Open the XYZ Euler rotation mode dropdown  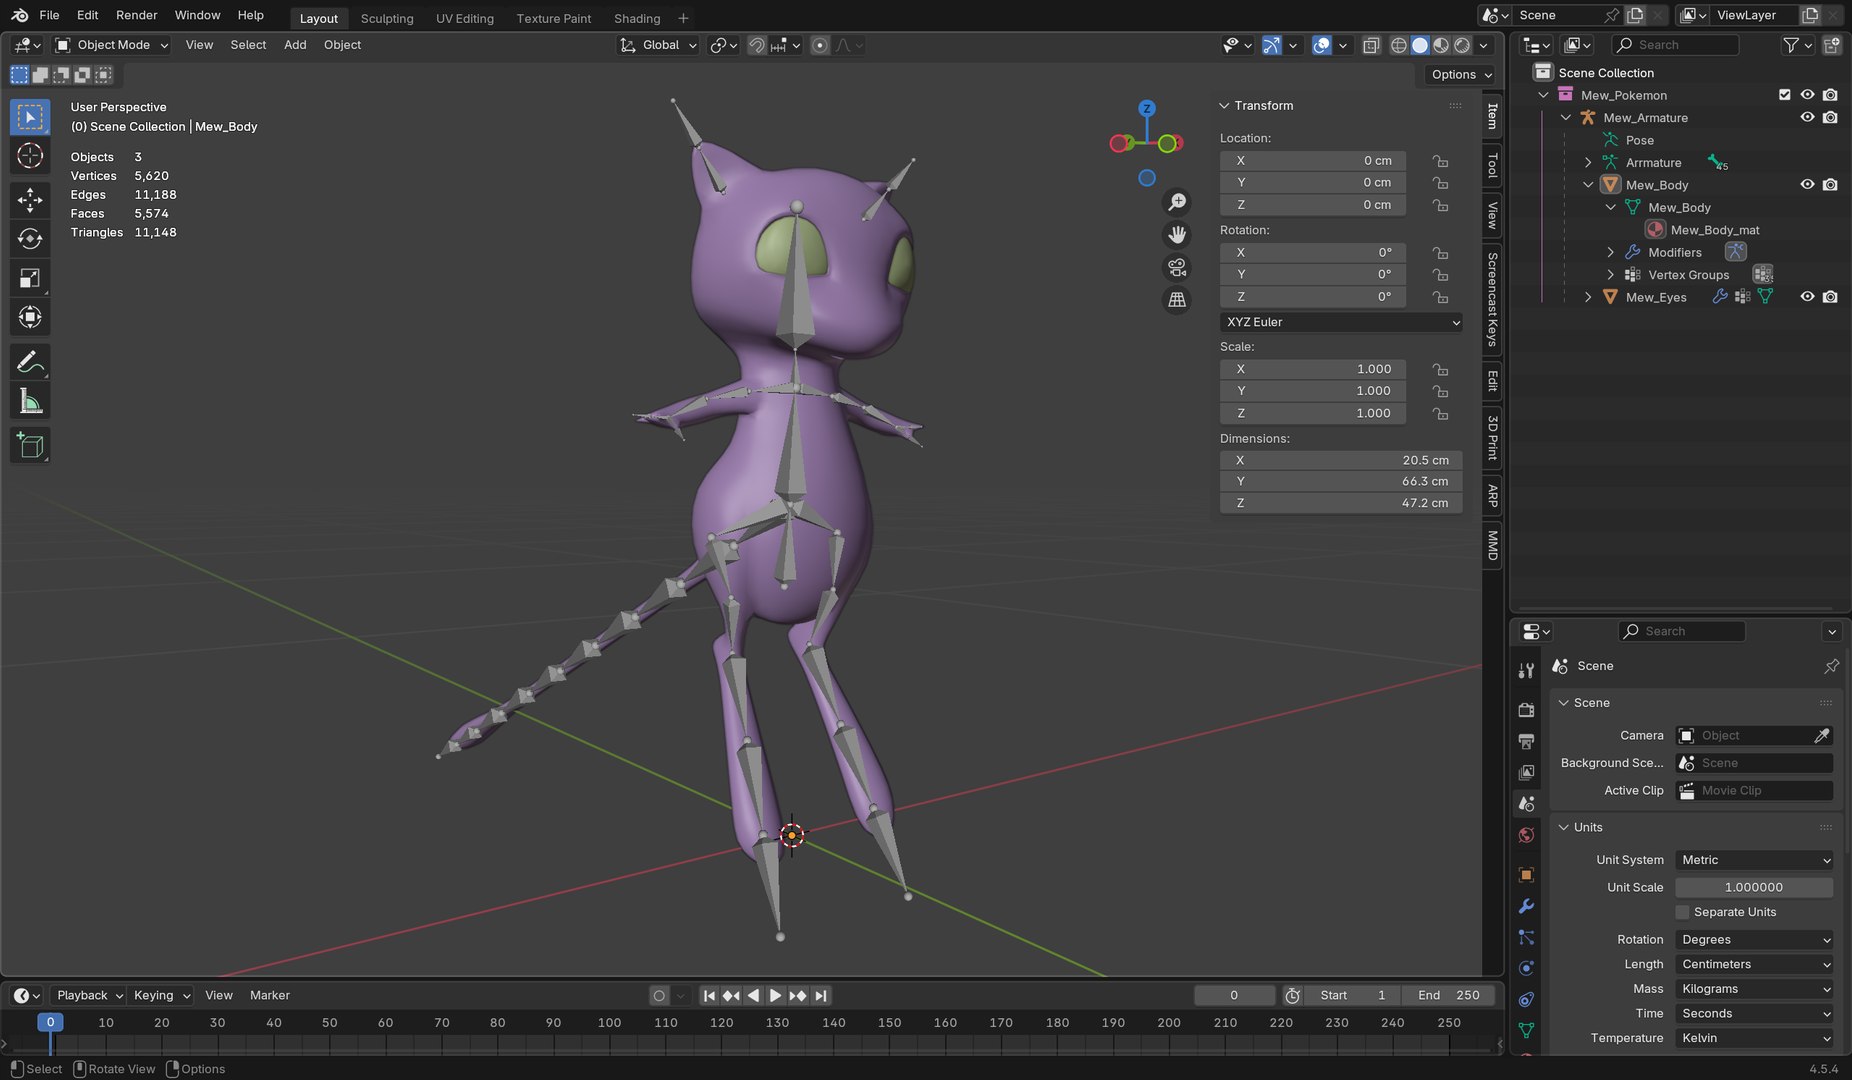[1341, 322]
